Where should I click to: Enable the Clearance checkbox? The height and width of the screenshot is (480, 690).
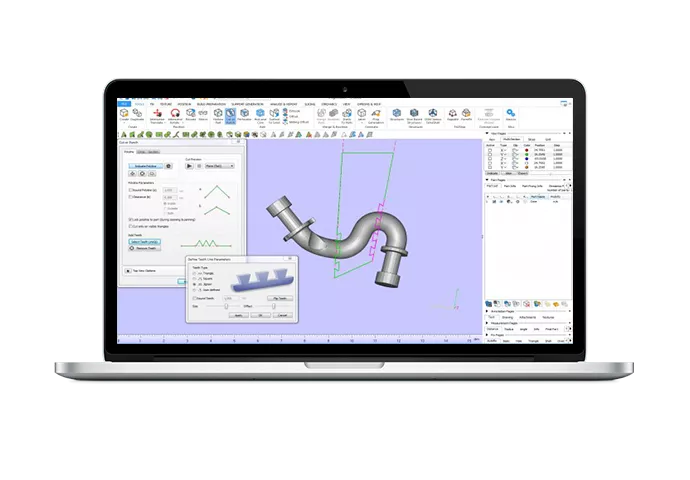[130, 197]
